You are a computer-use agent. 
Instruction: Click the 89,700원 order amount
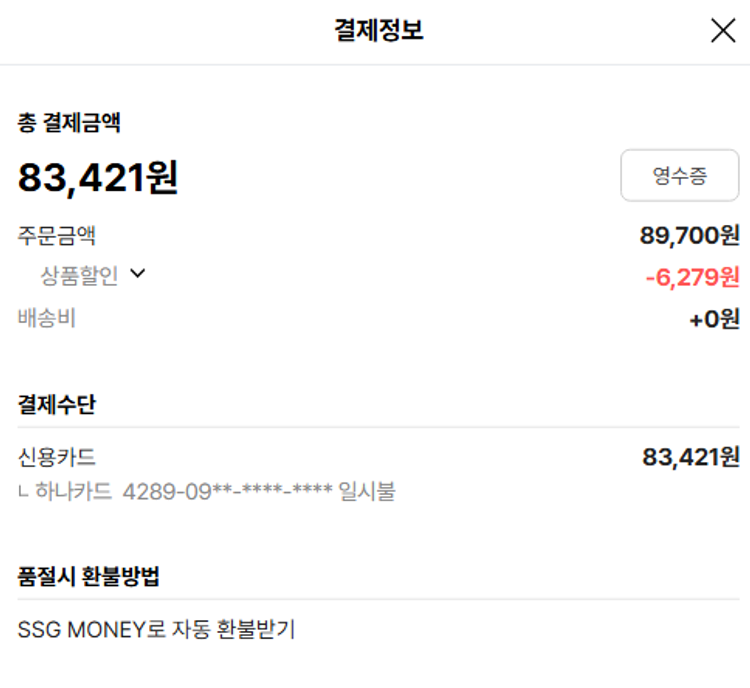689,236
